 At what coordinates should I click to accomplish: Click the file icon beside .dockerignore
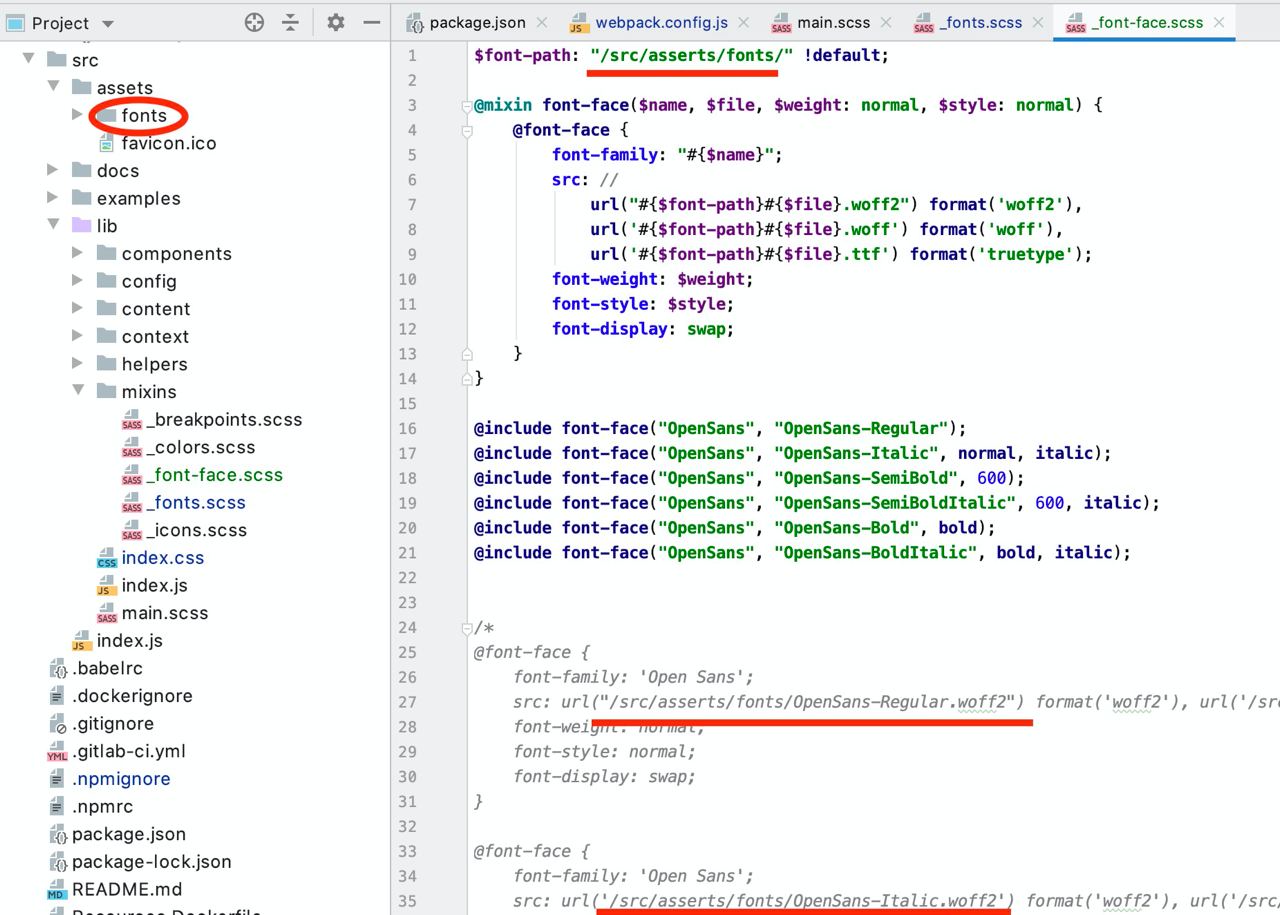57,696
